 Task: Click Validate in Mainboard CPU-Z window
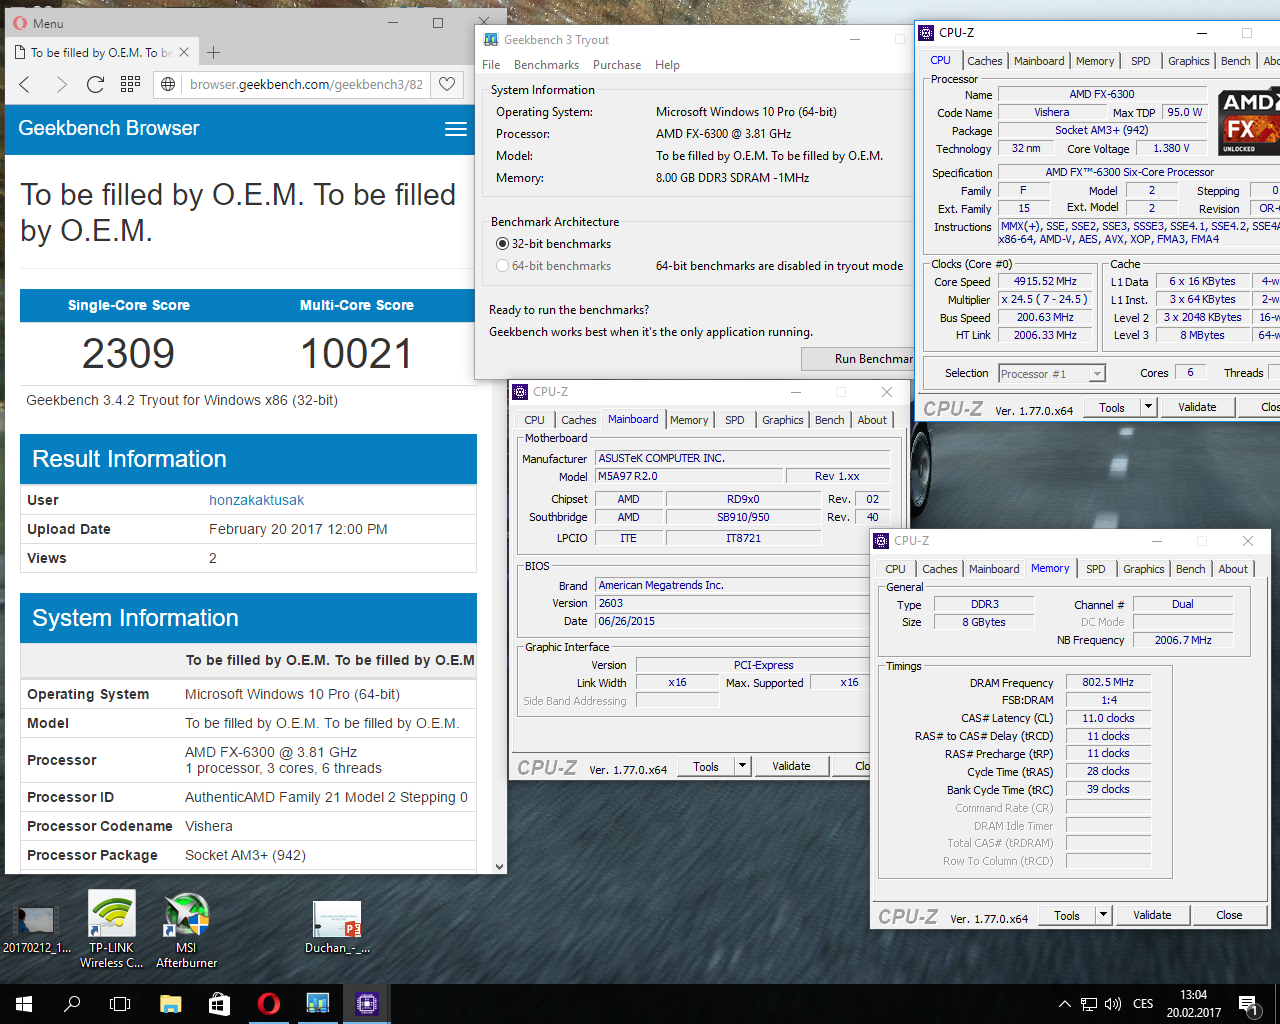click(x=791, y=766)
